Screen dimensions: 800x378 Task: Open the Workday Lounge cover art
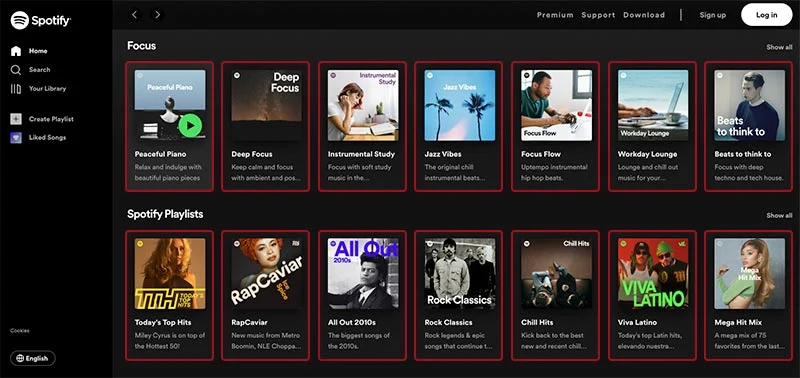653,105
